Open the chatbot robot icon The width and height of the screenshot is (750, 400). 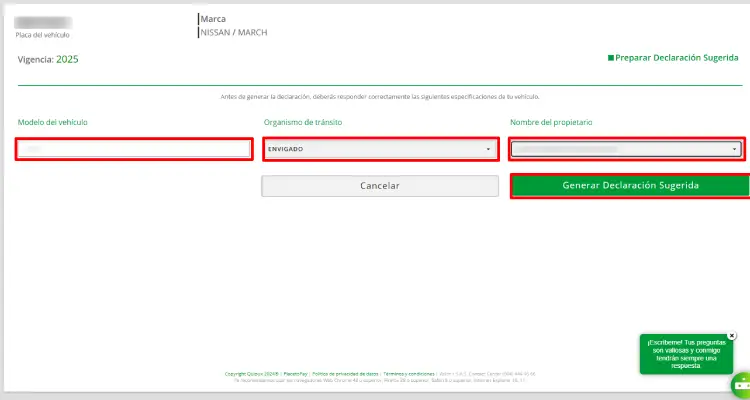(x=741, y=382)
